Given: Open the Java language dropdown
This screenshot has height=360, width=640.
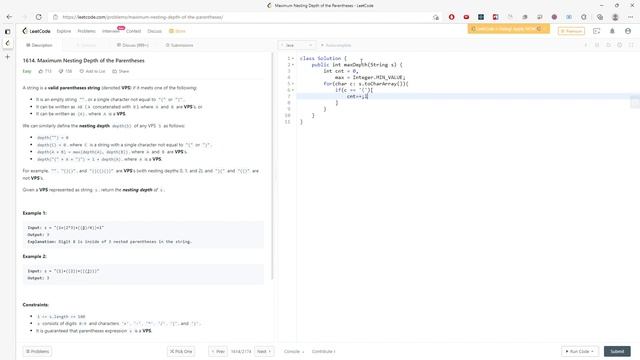Looking at the screenshot, I should 297,45.
